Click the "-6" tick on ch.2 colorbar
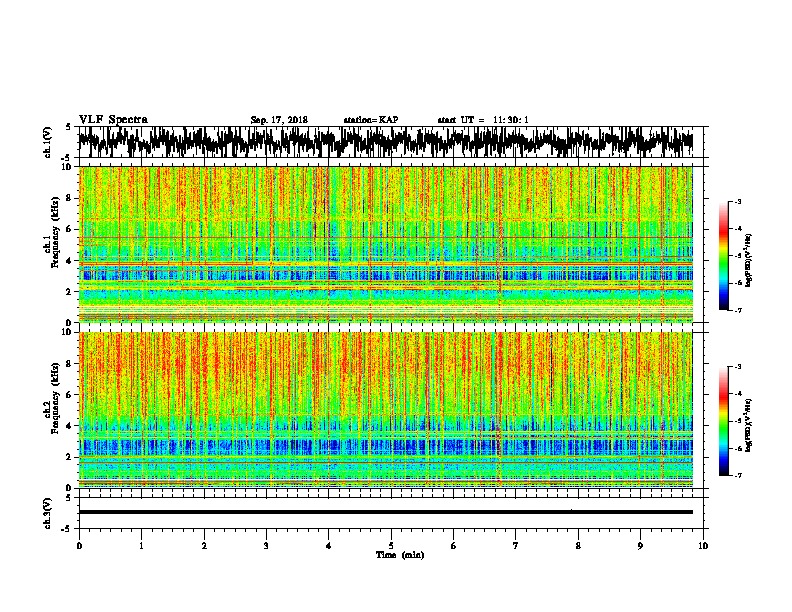The height and width of the screenshot is (612, 792). coord(738,448)
